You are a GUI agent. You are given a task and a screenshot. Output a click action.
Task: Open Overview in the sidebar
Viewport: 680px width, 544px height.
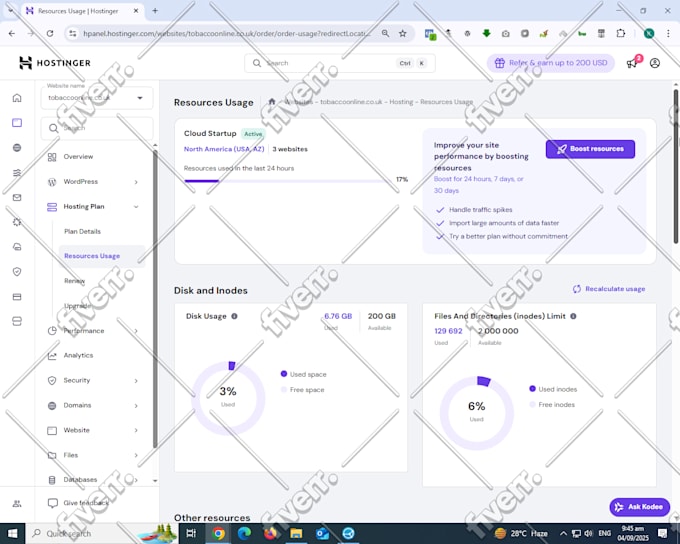(78, 157)
